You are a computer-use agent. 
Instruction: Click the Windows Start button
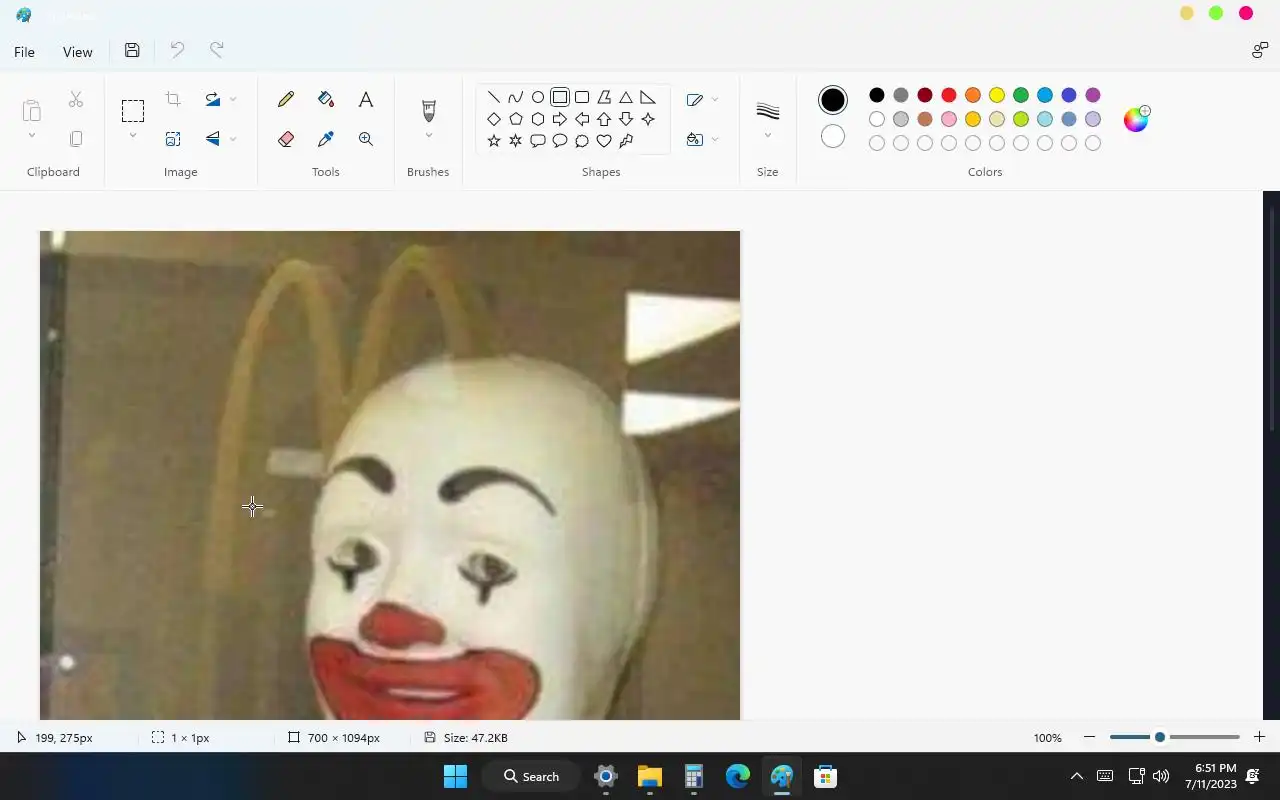(x=455, y=776)
